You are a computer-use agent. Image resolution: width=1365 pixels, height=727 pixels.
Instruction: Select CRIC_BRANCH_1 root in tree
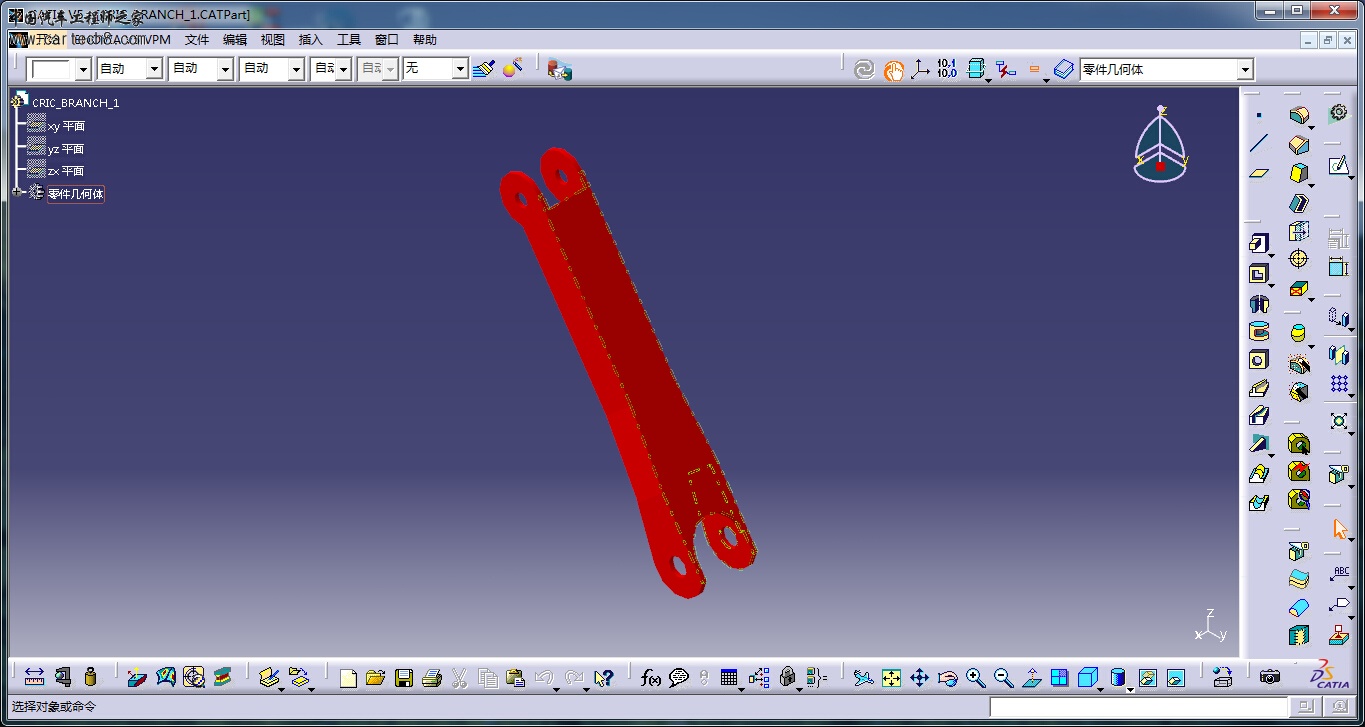coord(75,103)
